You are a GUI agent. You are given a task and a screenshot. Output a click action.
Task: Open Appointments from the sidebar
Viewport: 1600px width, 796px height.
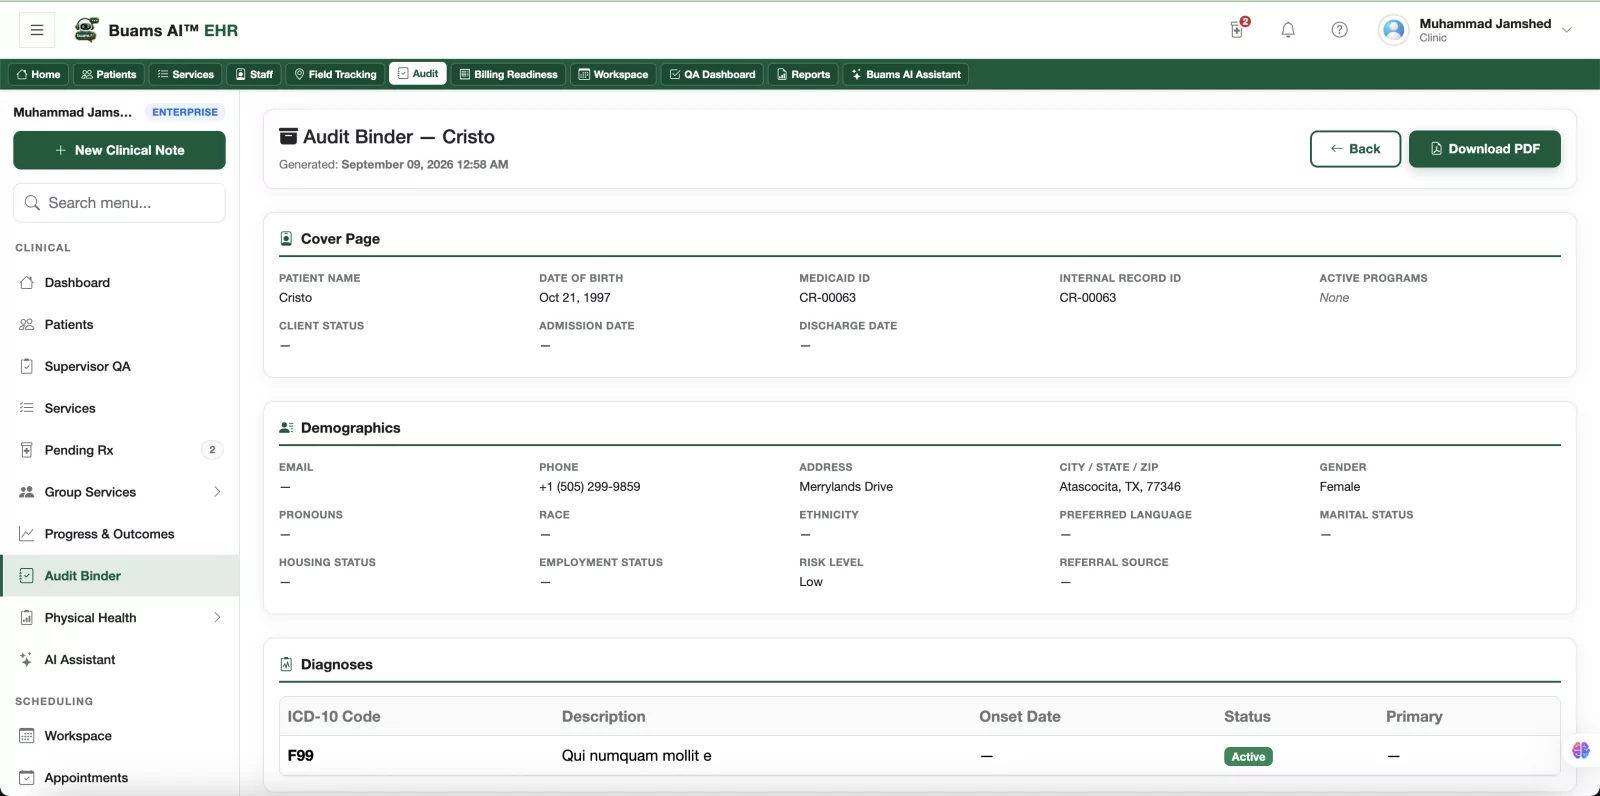(119, 778)
